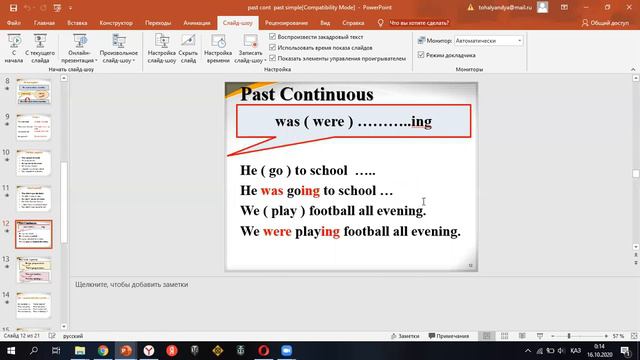The height and width of the screenshot is (360, 640).
Task: Switch to Рецензирование tab
Action: coord(287,23)
